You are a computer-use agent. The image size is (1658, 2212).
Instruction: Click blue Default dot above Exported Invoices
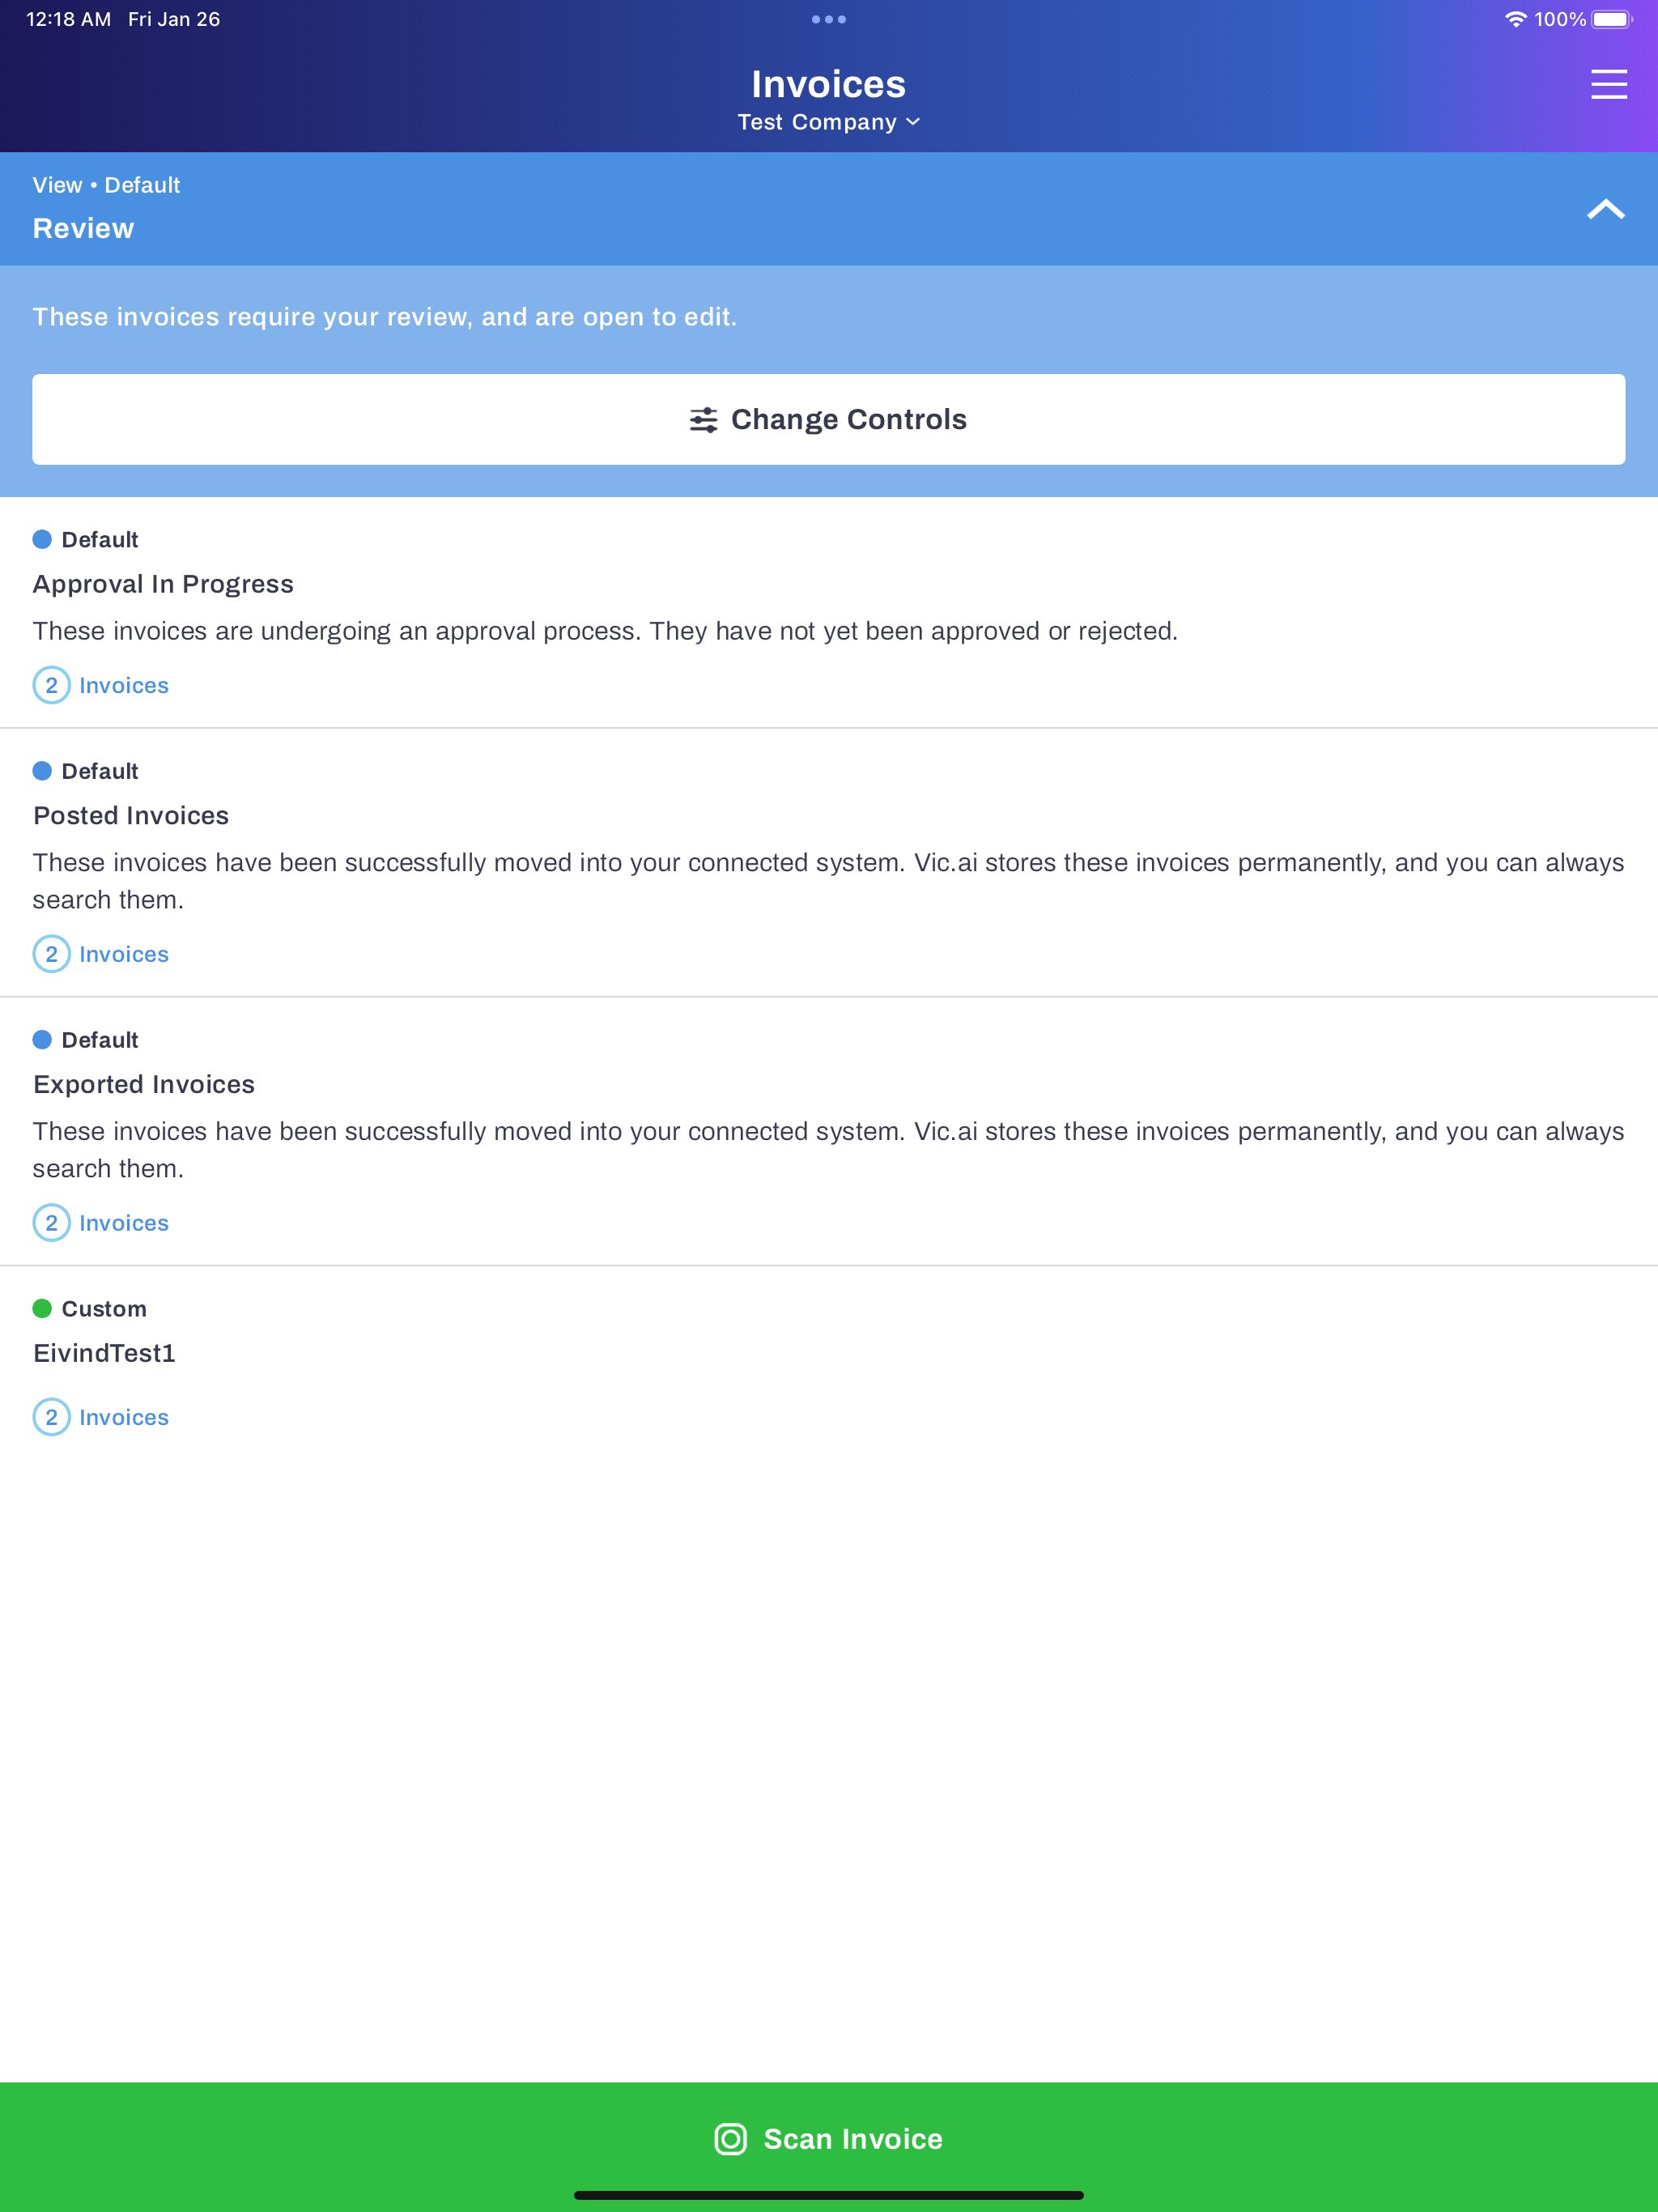pos(42,1040)
